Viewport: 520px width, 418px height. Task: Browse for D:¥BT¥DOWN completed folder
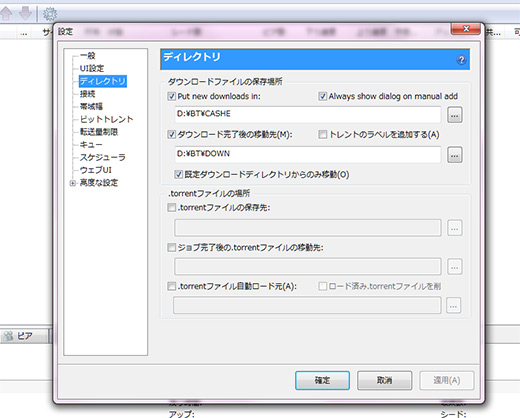pos(455,155)
